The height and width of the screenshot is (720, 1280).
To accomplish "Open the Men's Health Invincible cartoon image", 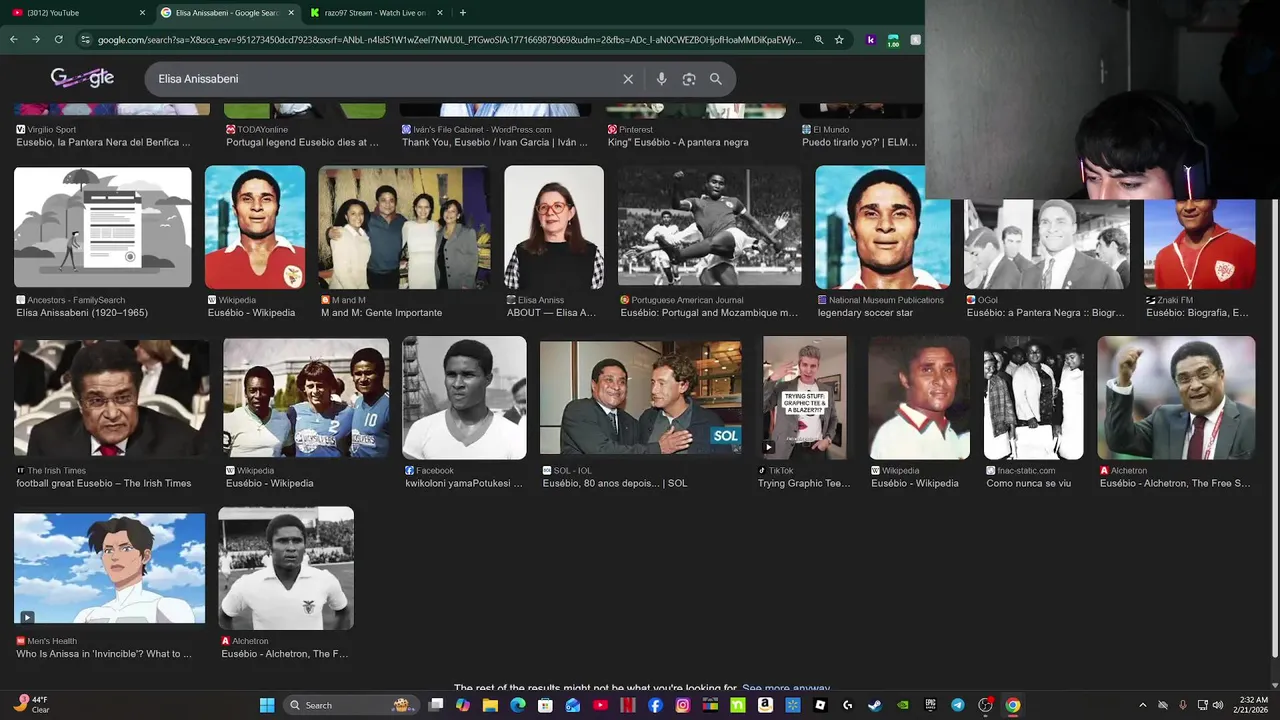I will tap(110, 568).
